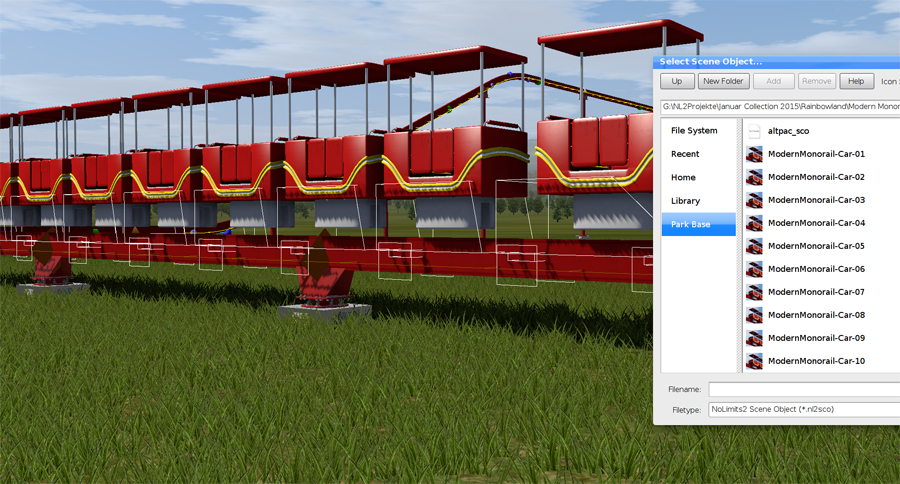Click the Help button
900x484 pixels.
[x=856, y=81]
